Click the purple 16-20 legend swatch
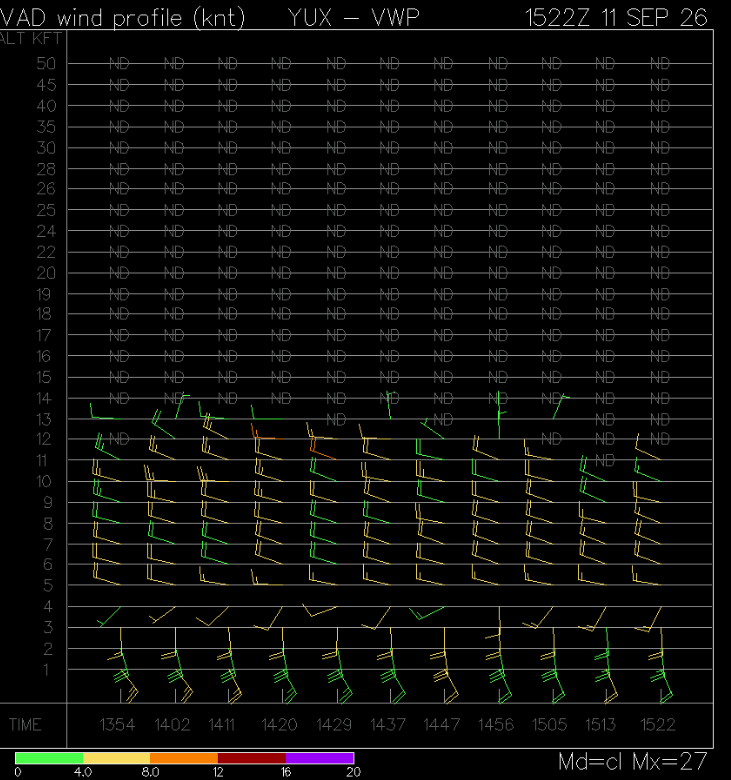This screenshot has width=731, height=780. tap(319, 758)
